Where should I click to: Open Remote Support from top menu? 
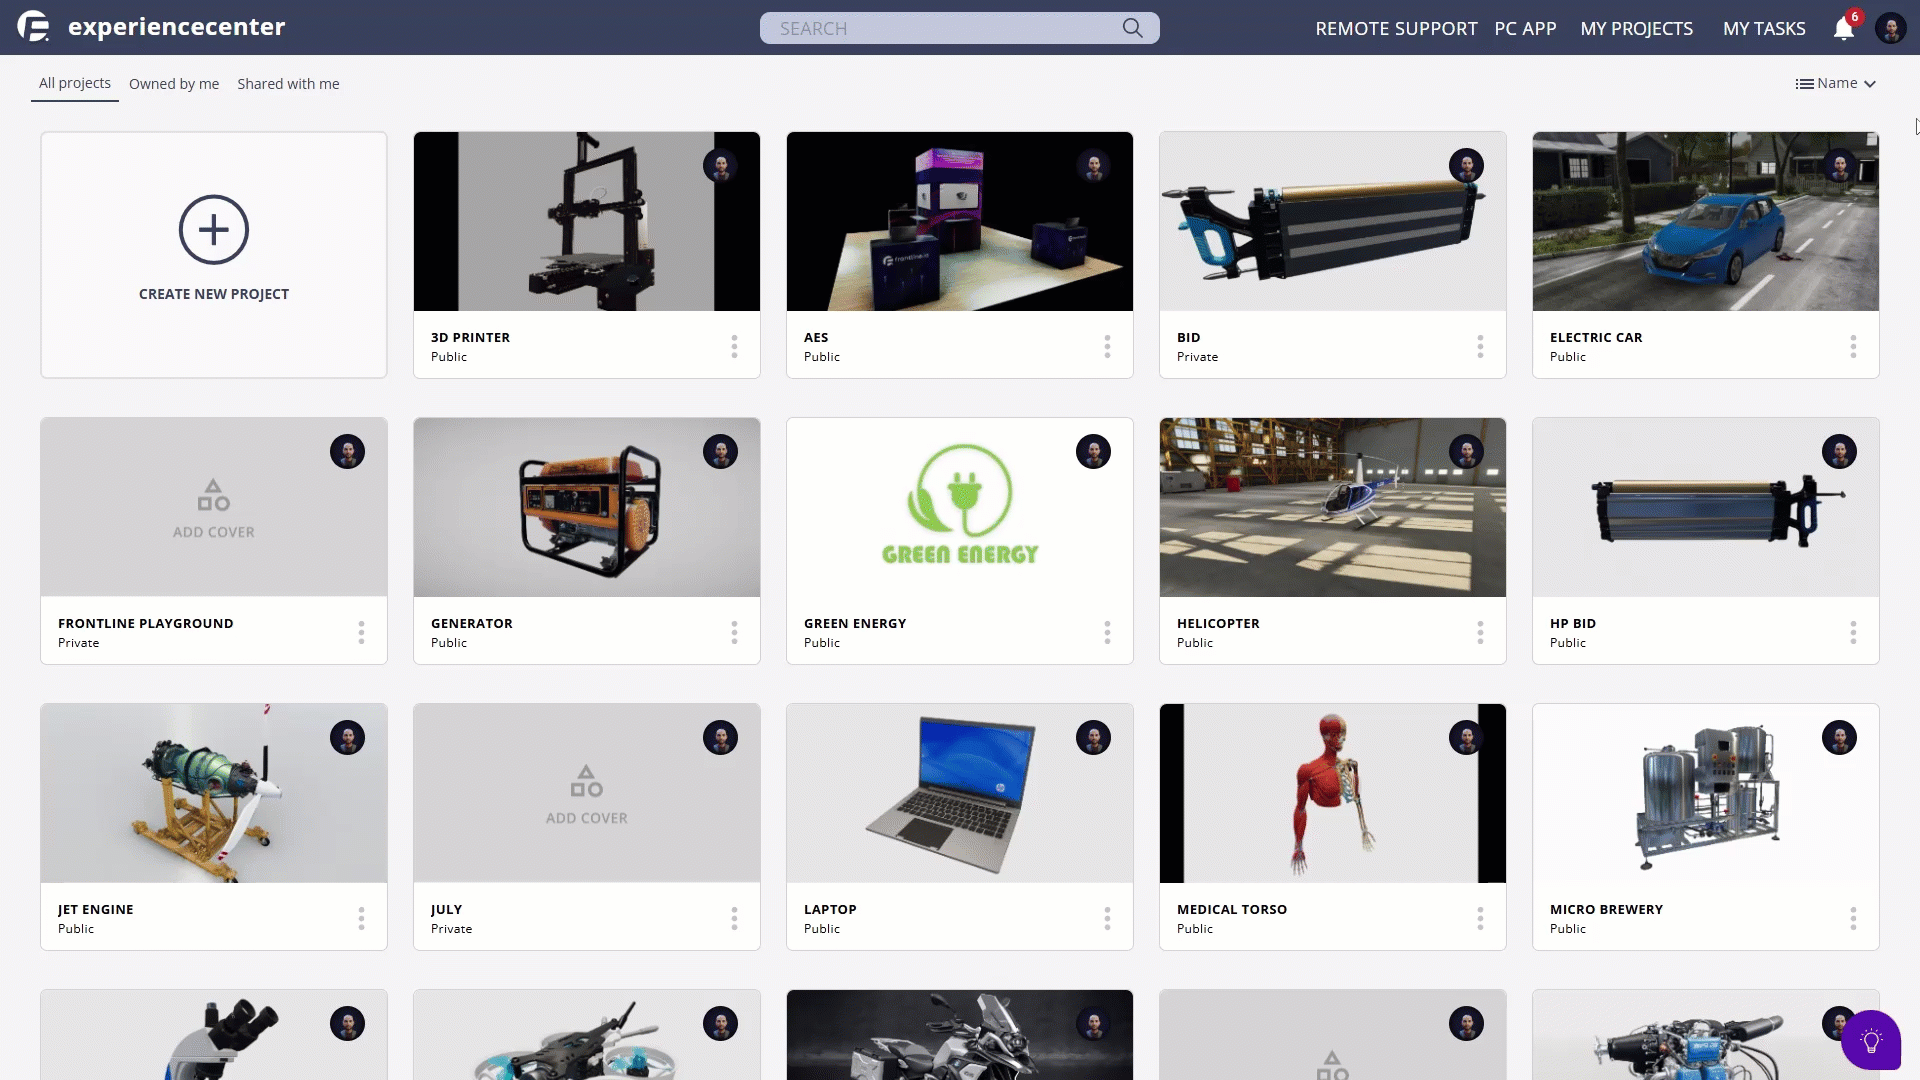[1396, 29]
